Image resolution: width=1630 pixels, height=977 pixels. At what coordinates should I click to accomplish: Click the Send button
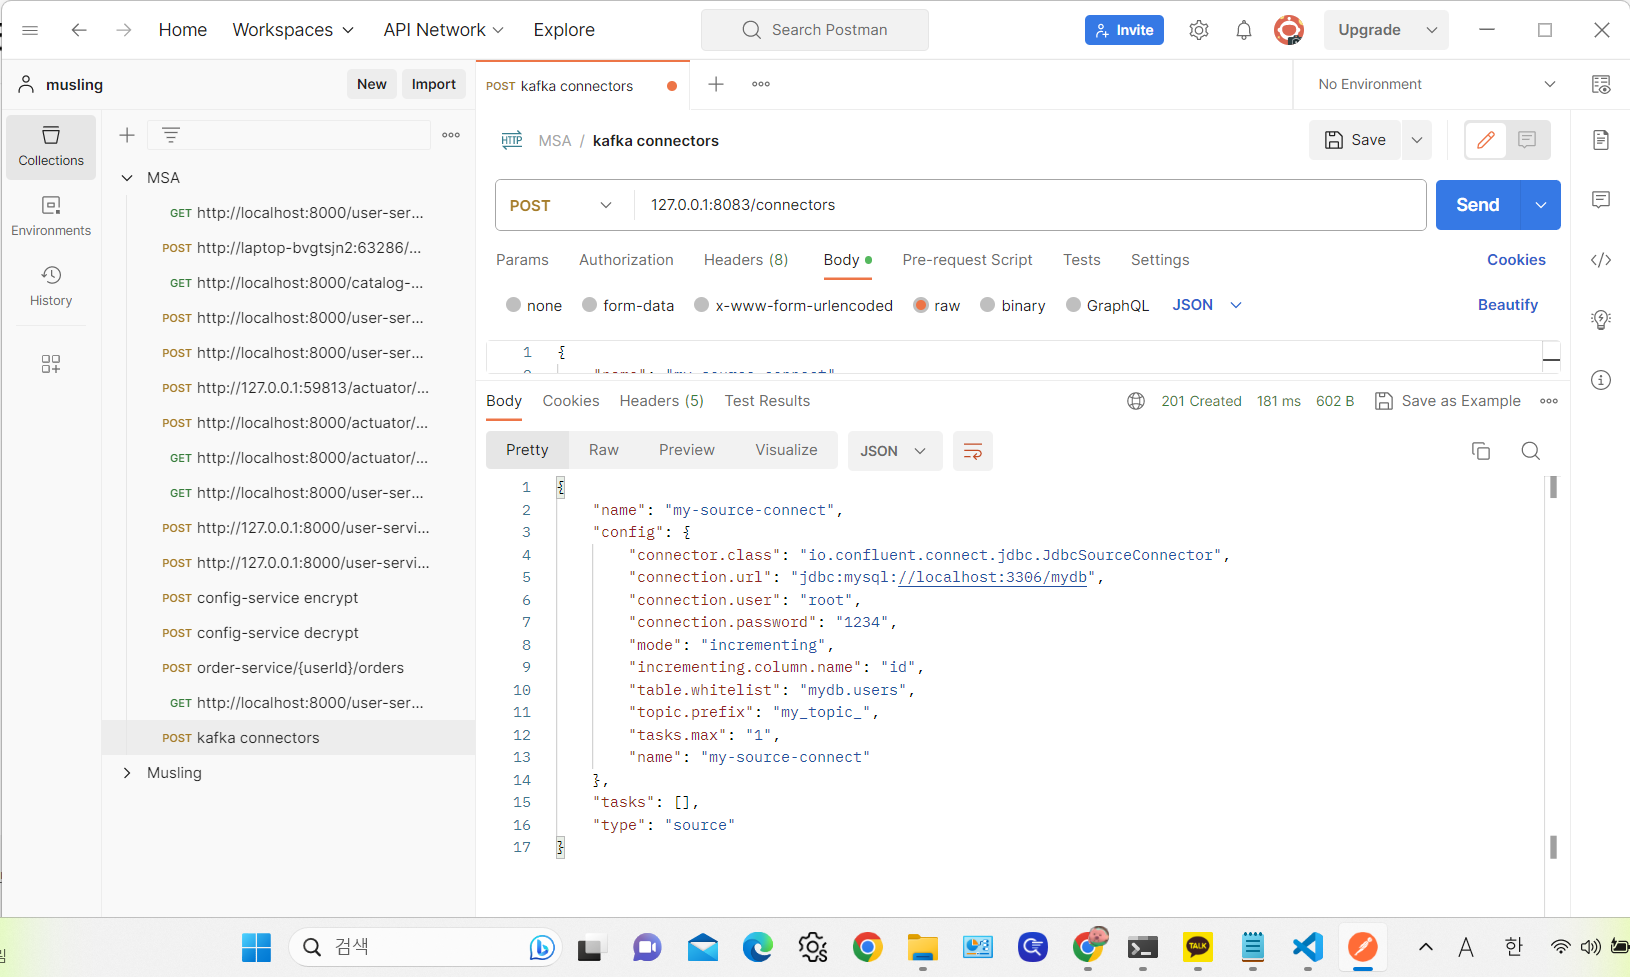[1478, 205]
